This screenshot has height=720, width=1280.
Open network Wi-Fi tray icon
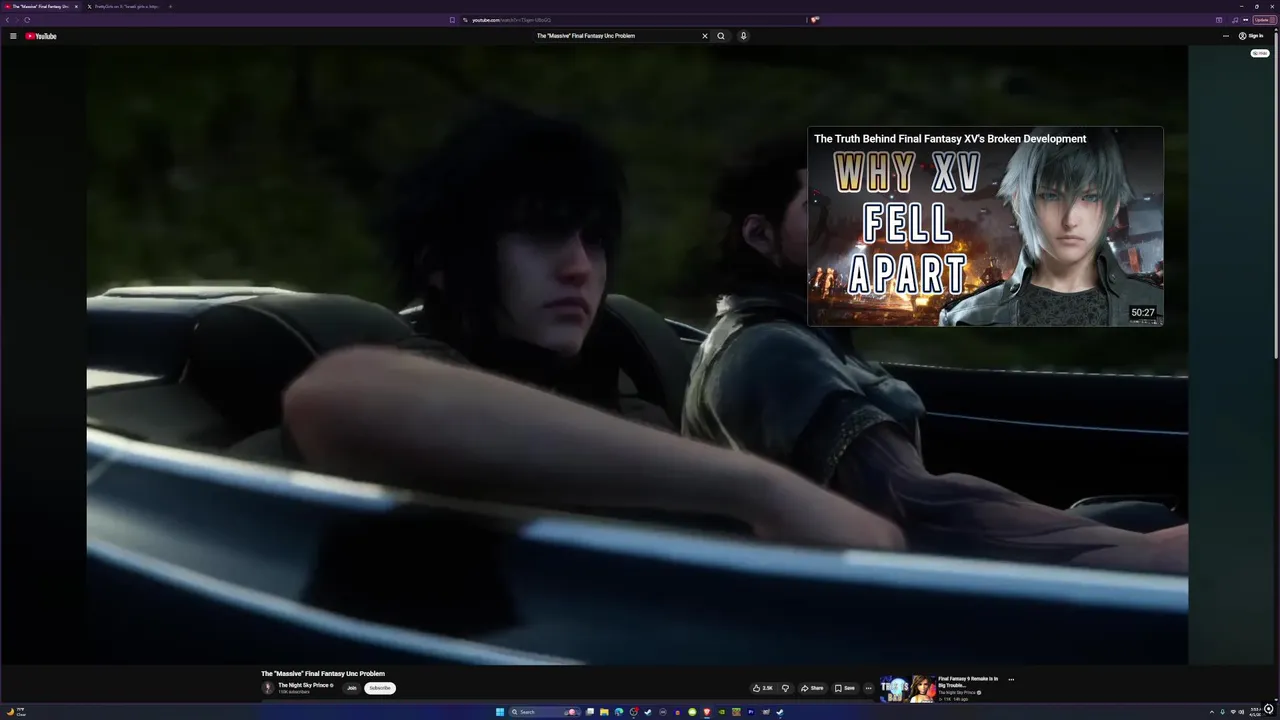[1233, 712]
